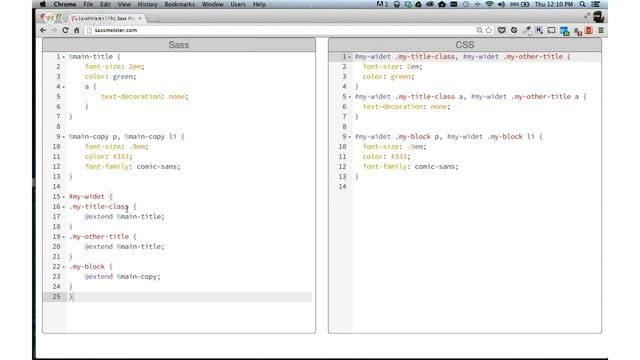Click the CSS panel header

click(464, 44)
